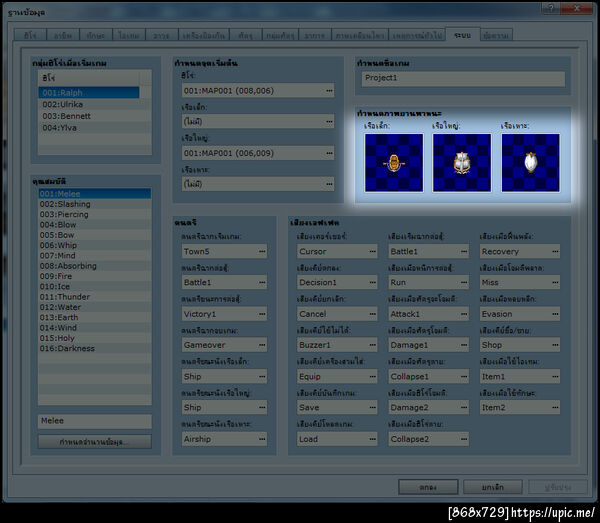Switch to the ไอเทม (Items) tab
600x523 pixels.
pos(129,36)
